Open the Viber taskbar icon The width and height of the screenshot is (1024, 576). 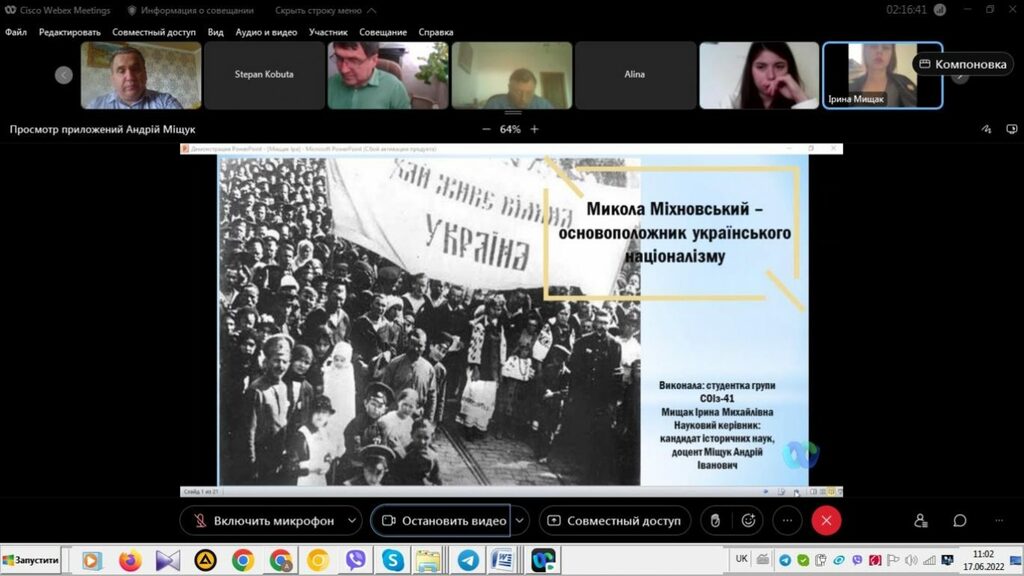(355, 560)
